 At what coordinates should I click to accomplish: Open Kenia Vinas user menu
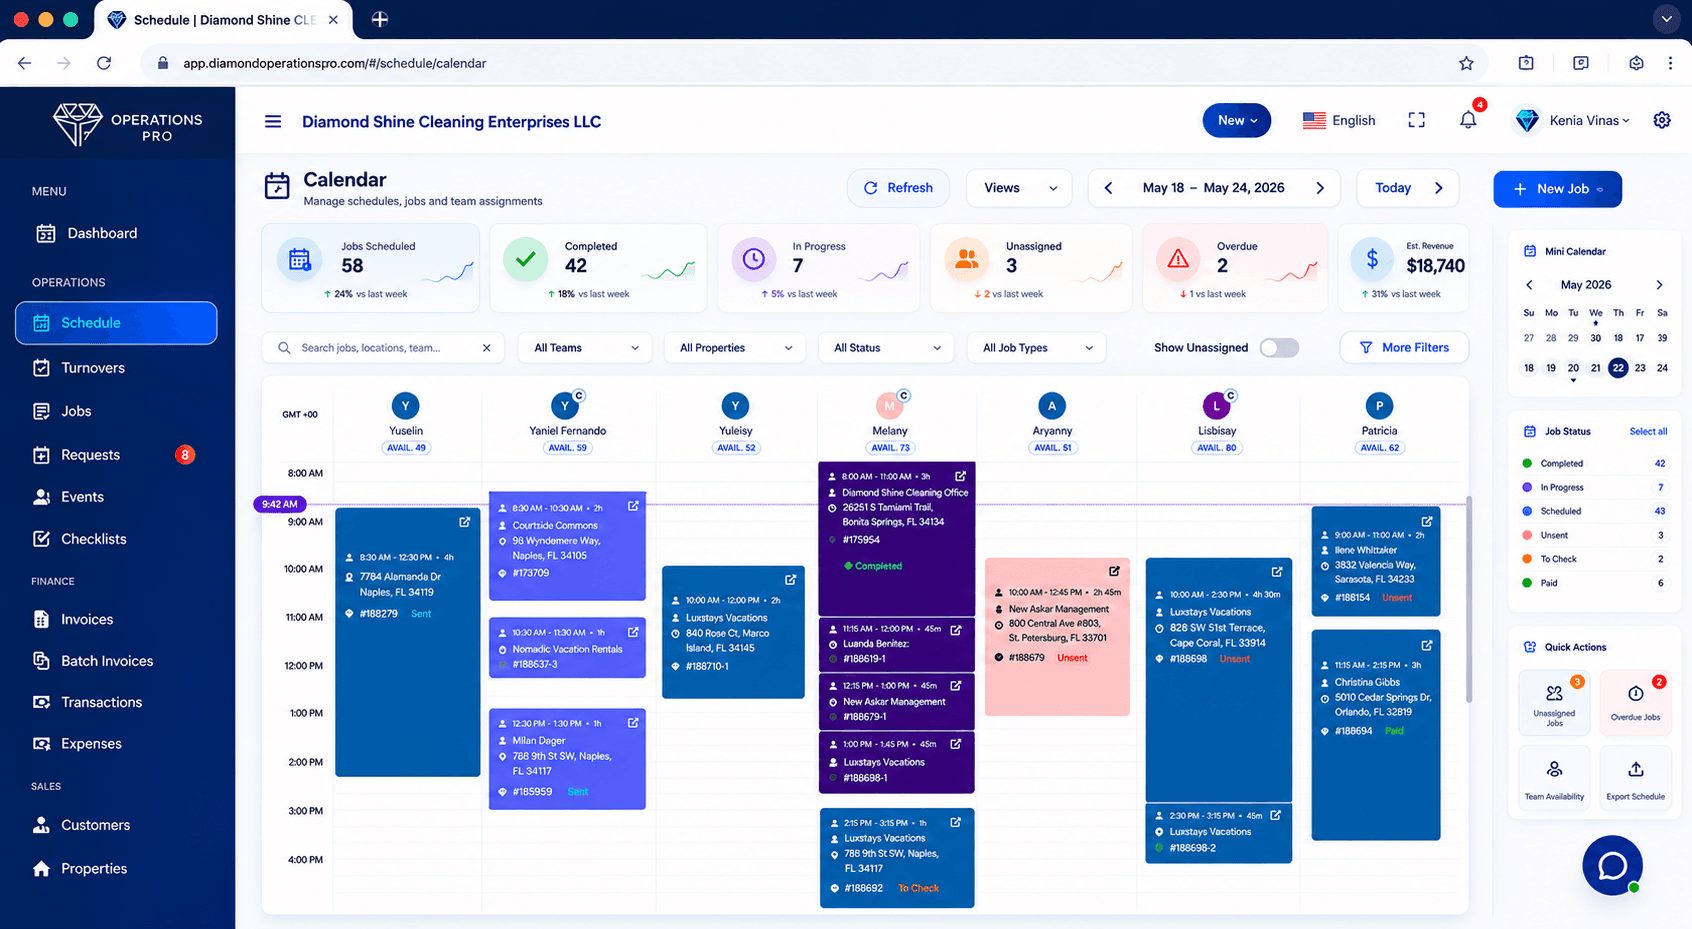click(x=1573, y=120)
